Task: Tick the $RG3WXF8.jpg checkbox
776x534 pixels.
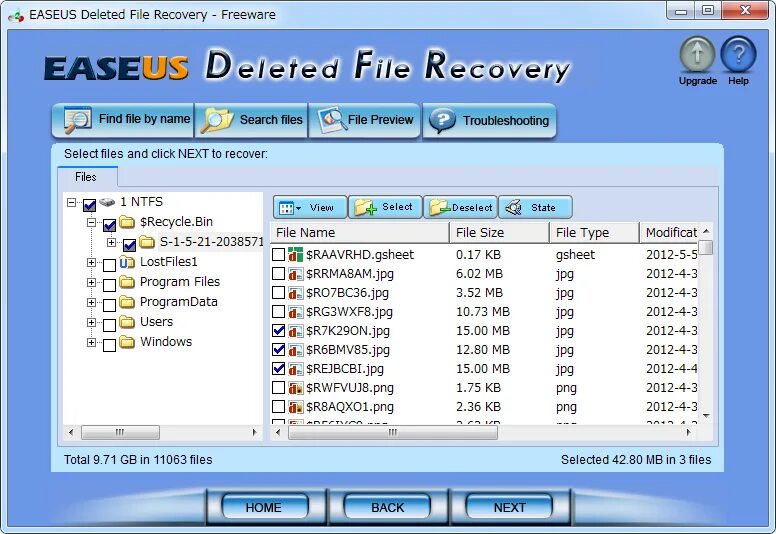Action: click(279, 312)
